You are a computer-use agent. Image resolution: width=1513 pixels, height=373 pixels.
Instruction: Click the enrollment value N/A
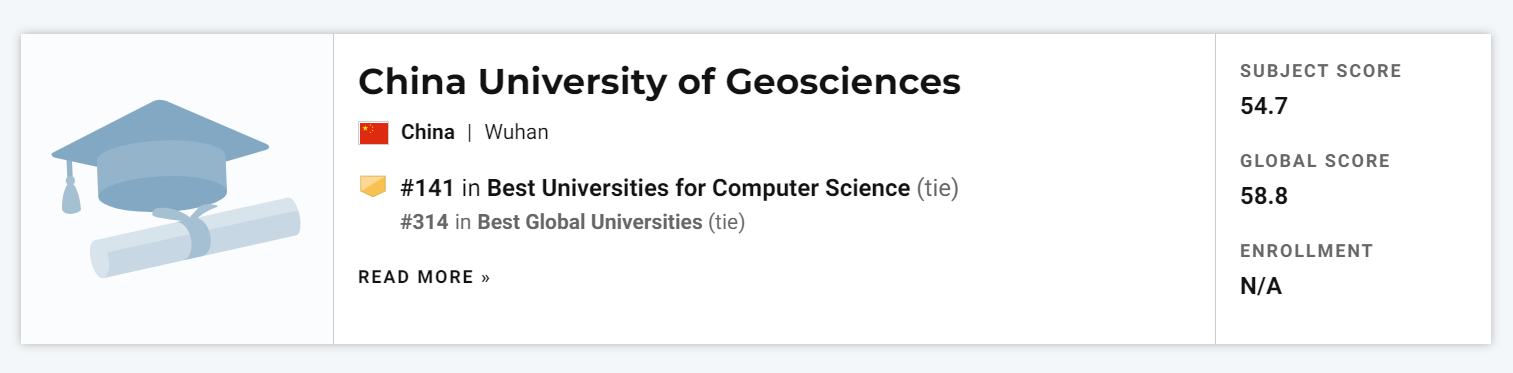pyautogui.click(x=1261, y=286)
